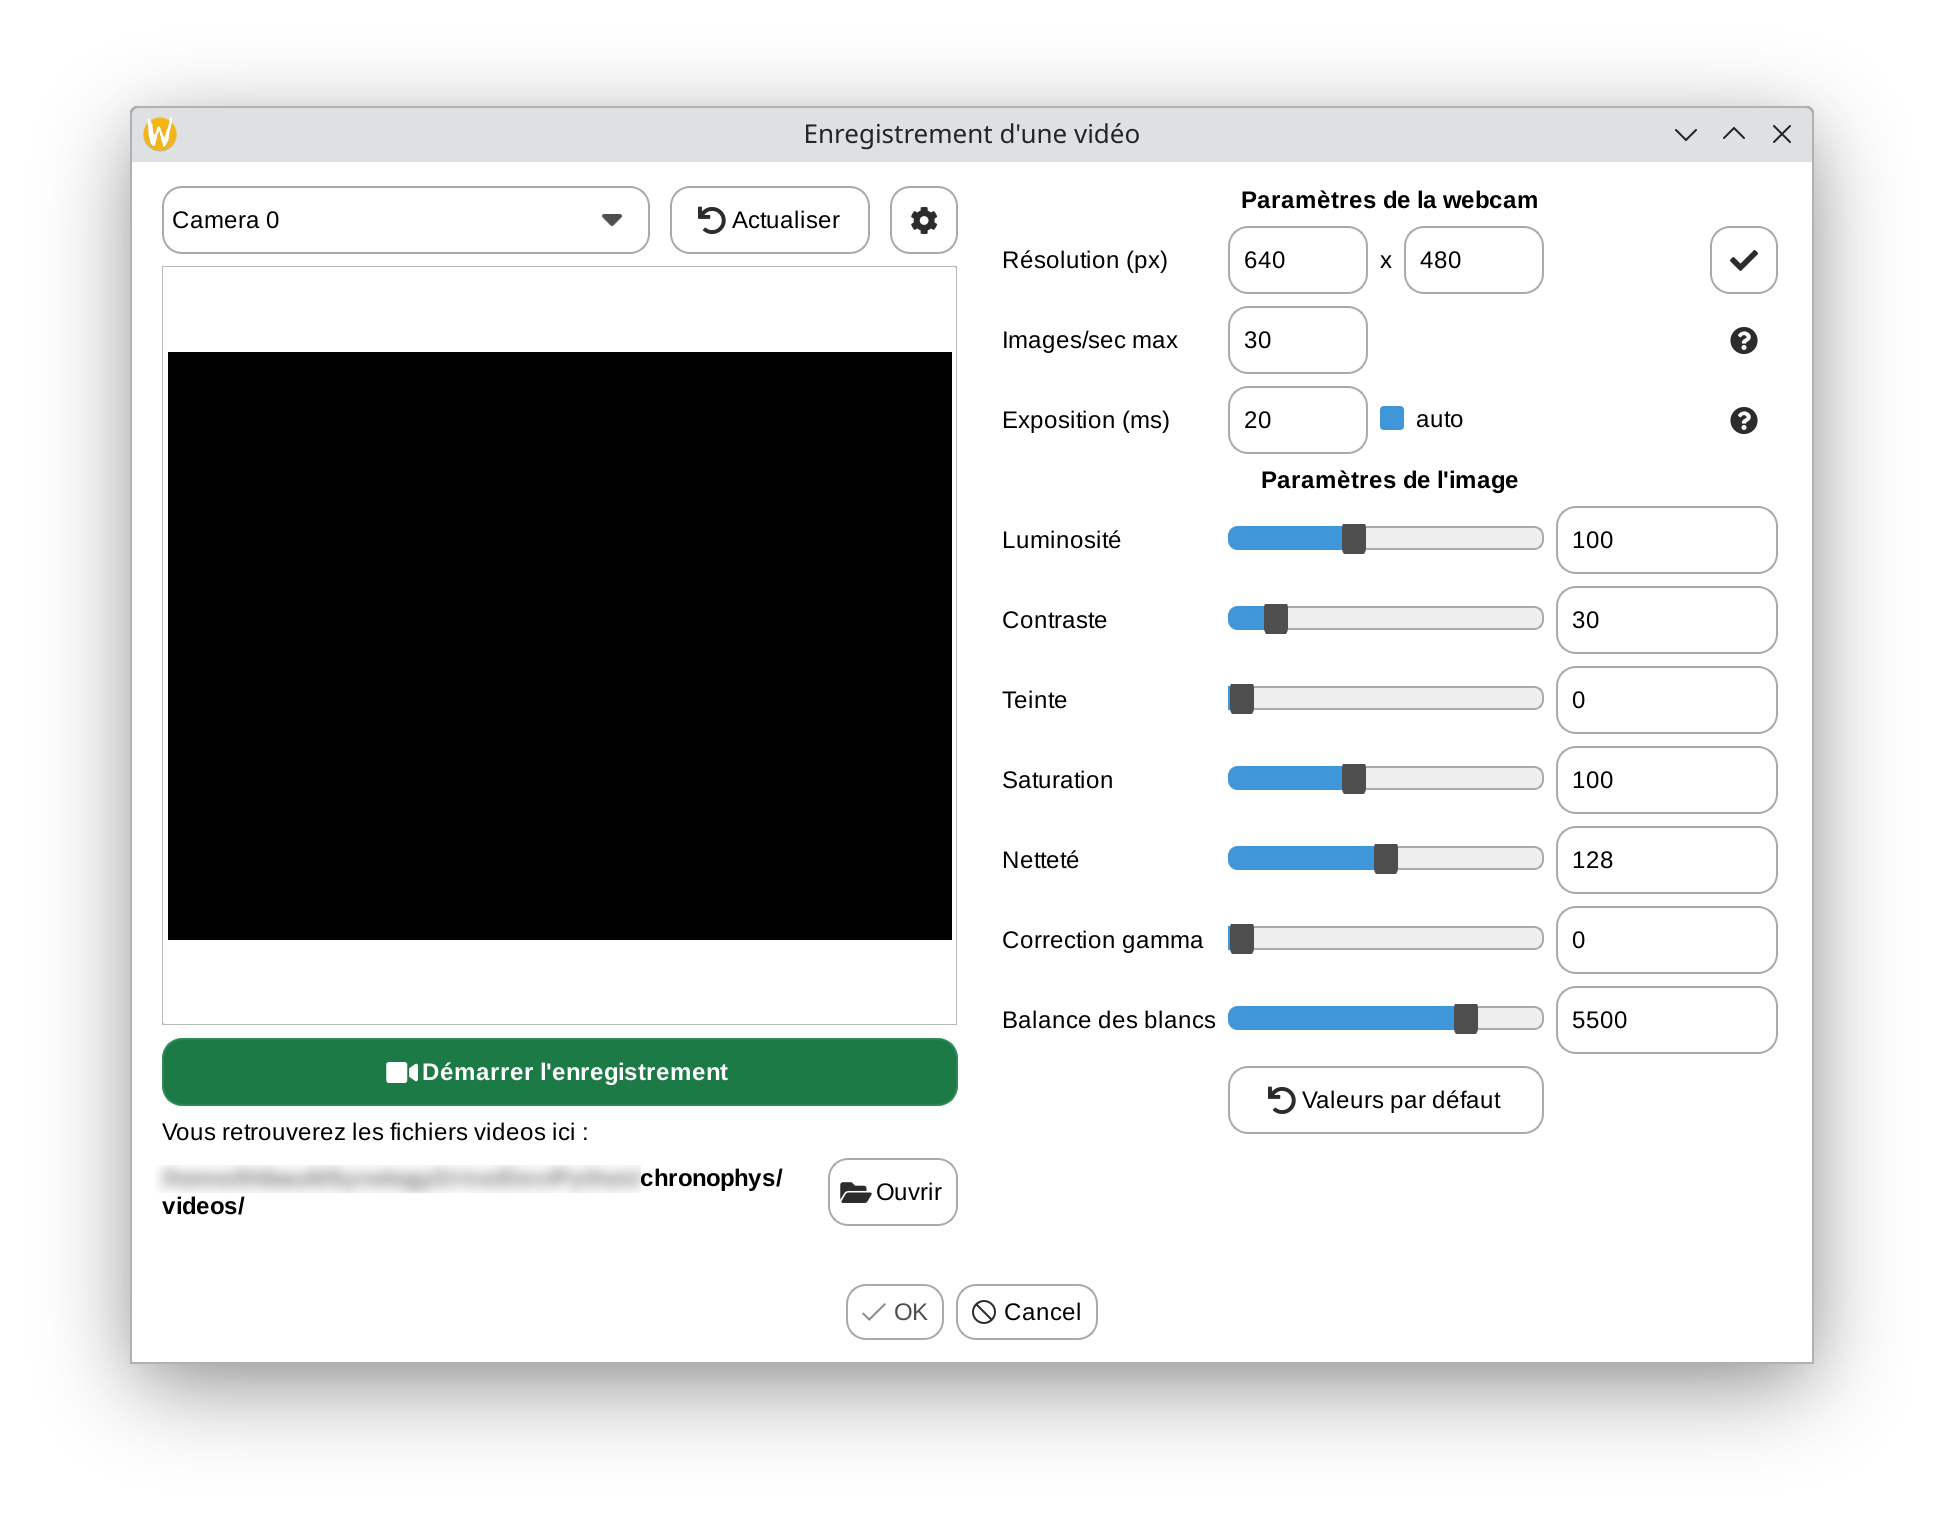Open help for Exposition setting

click(x=1743, y=421)
